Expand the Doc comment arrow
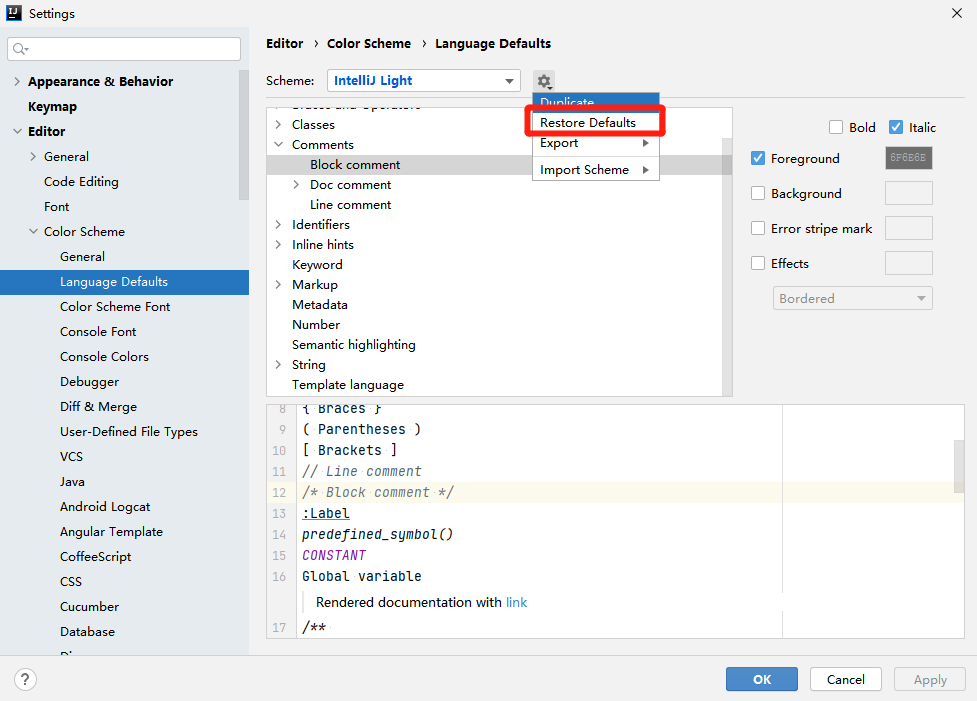Viewport: 977px width, 701px height. (x=297, y=184)
